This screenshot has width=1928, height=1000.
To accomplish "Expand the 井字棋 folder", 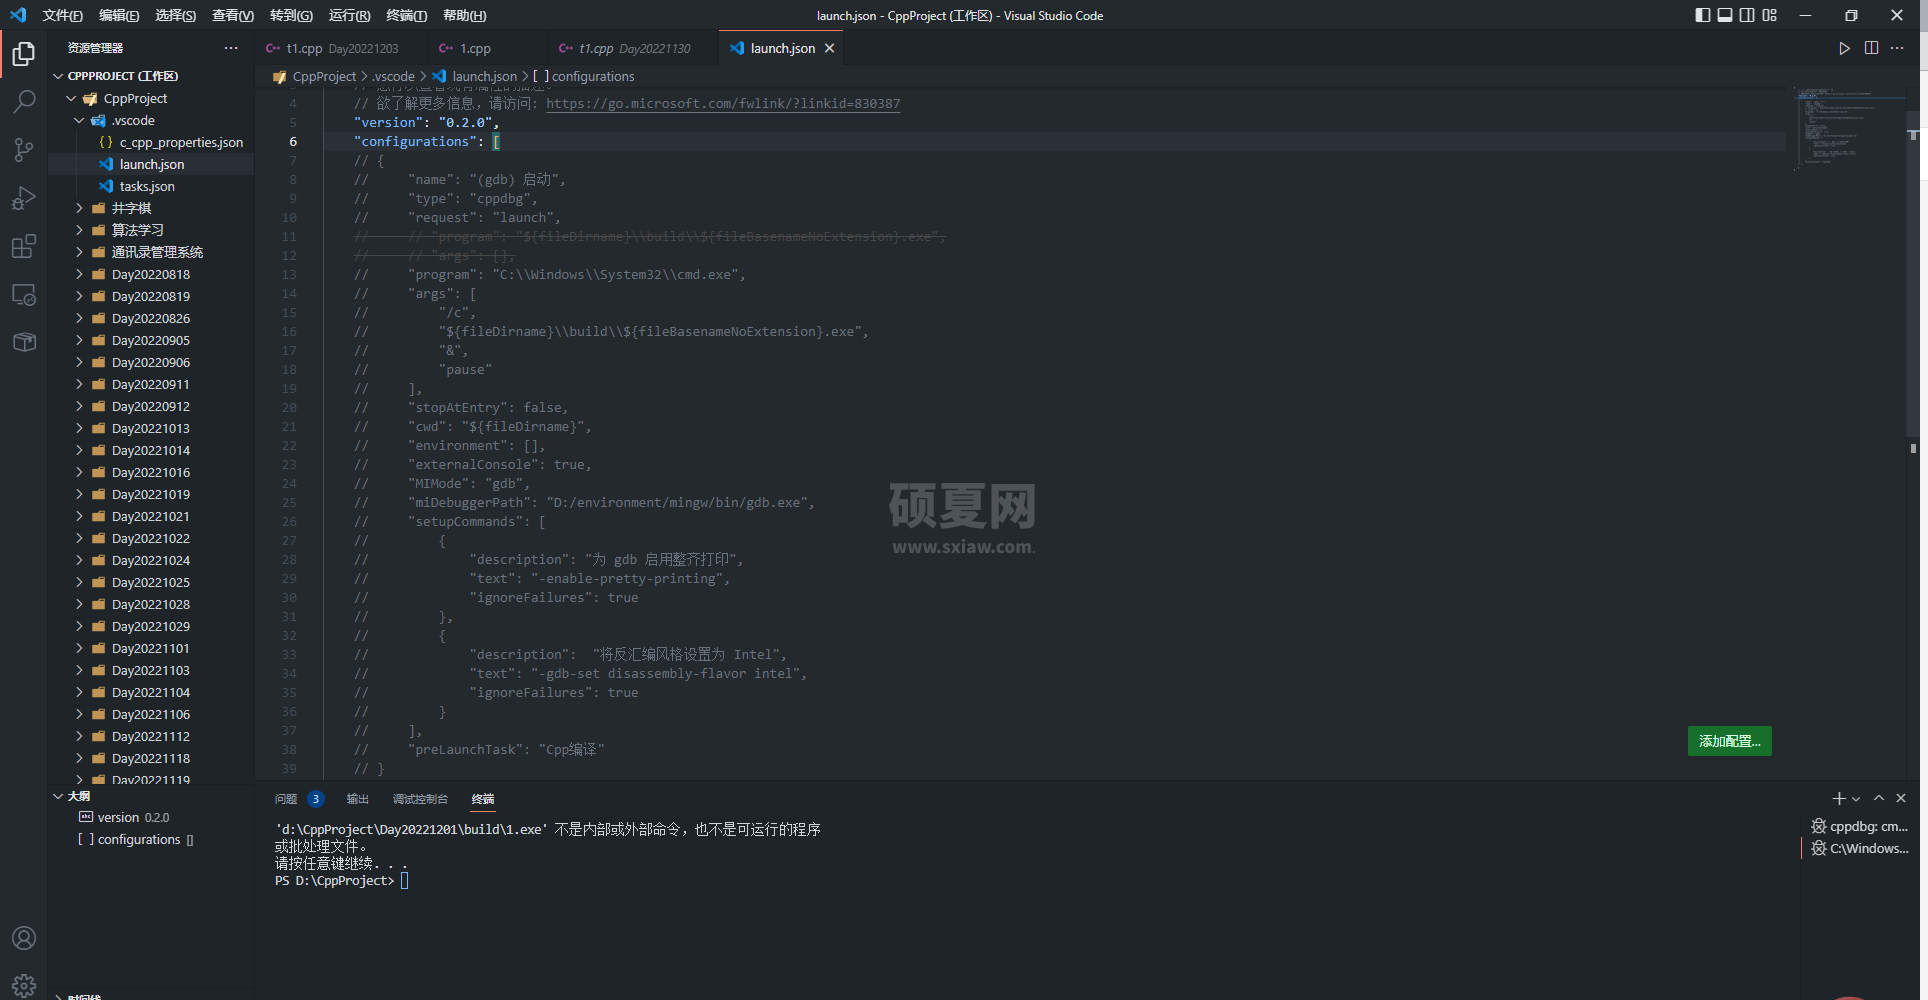I will coord(79,208).
